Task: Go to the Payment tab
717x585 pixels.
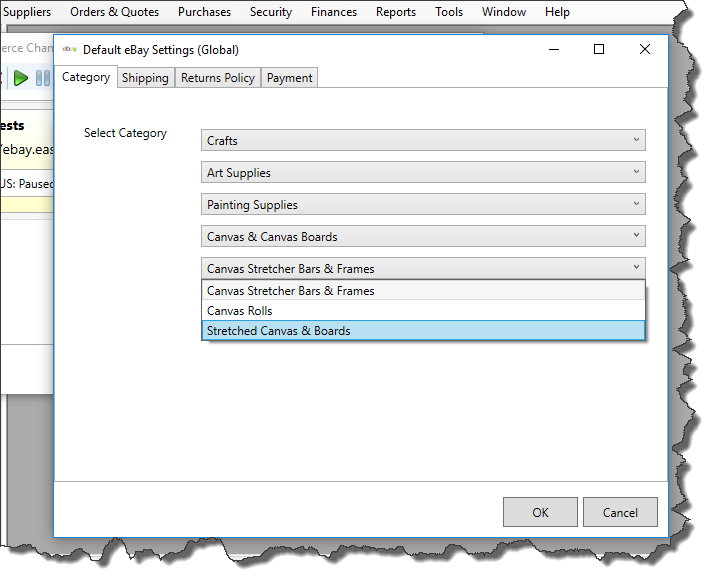Action: 290,78
